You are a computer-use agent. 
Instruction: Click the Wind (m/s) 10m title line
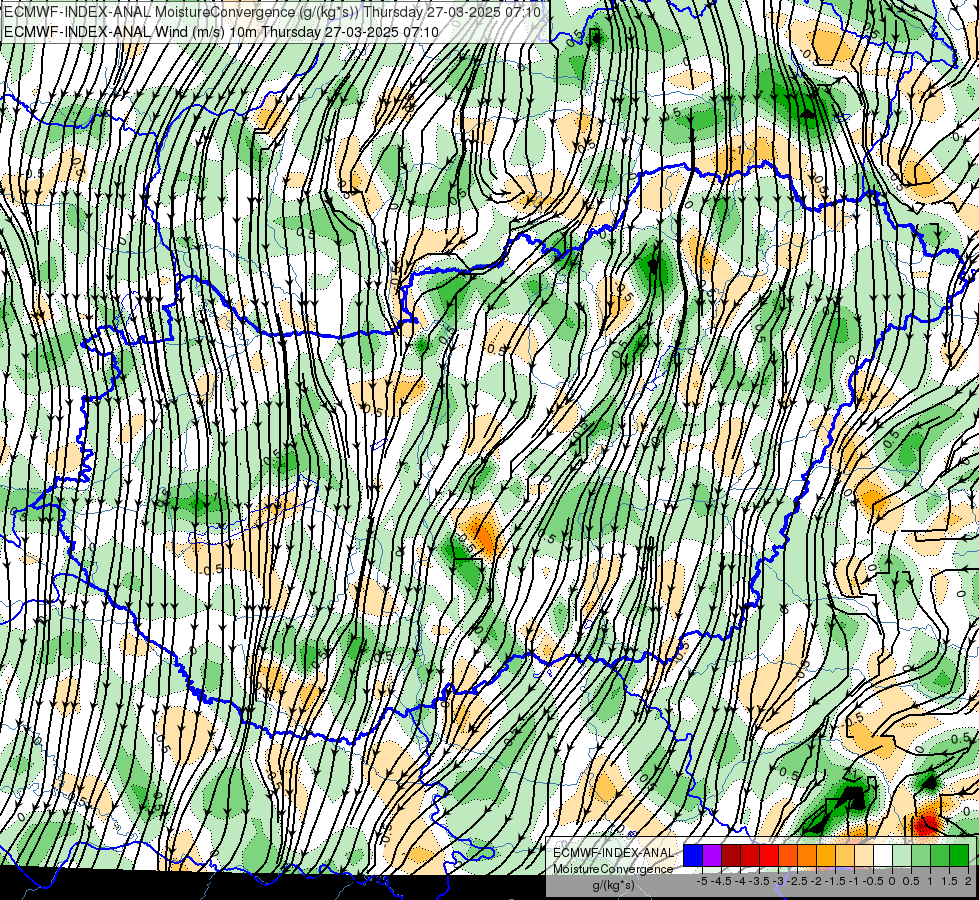pos(221,32)
